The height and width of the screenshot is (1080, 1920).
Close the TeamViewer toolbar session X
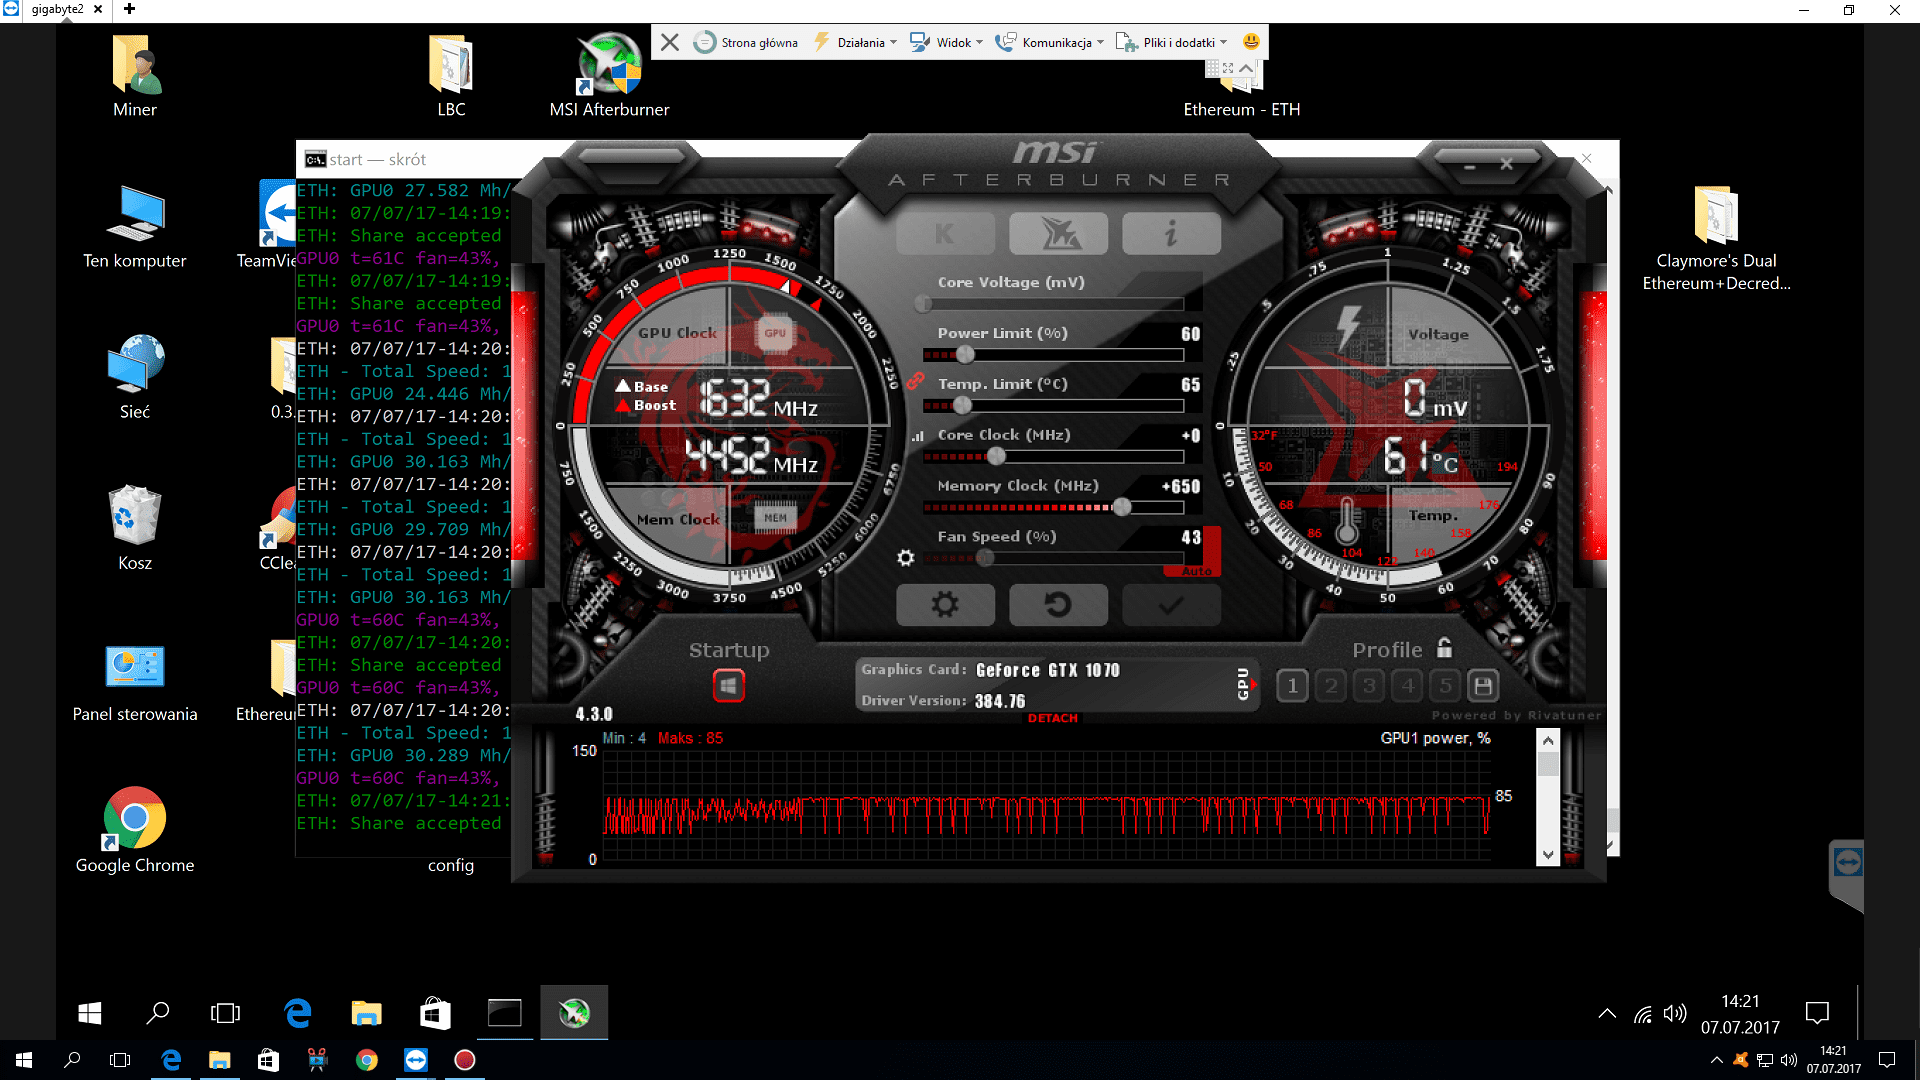(670, 42)
